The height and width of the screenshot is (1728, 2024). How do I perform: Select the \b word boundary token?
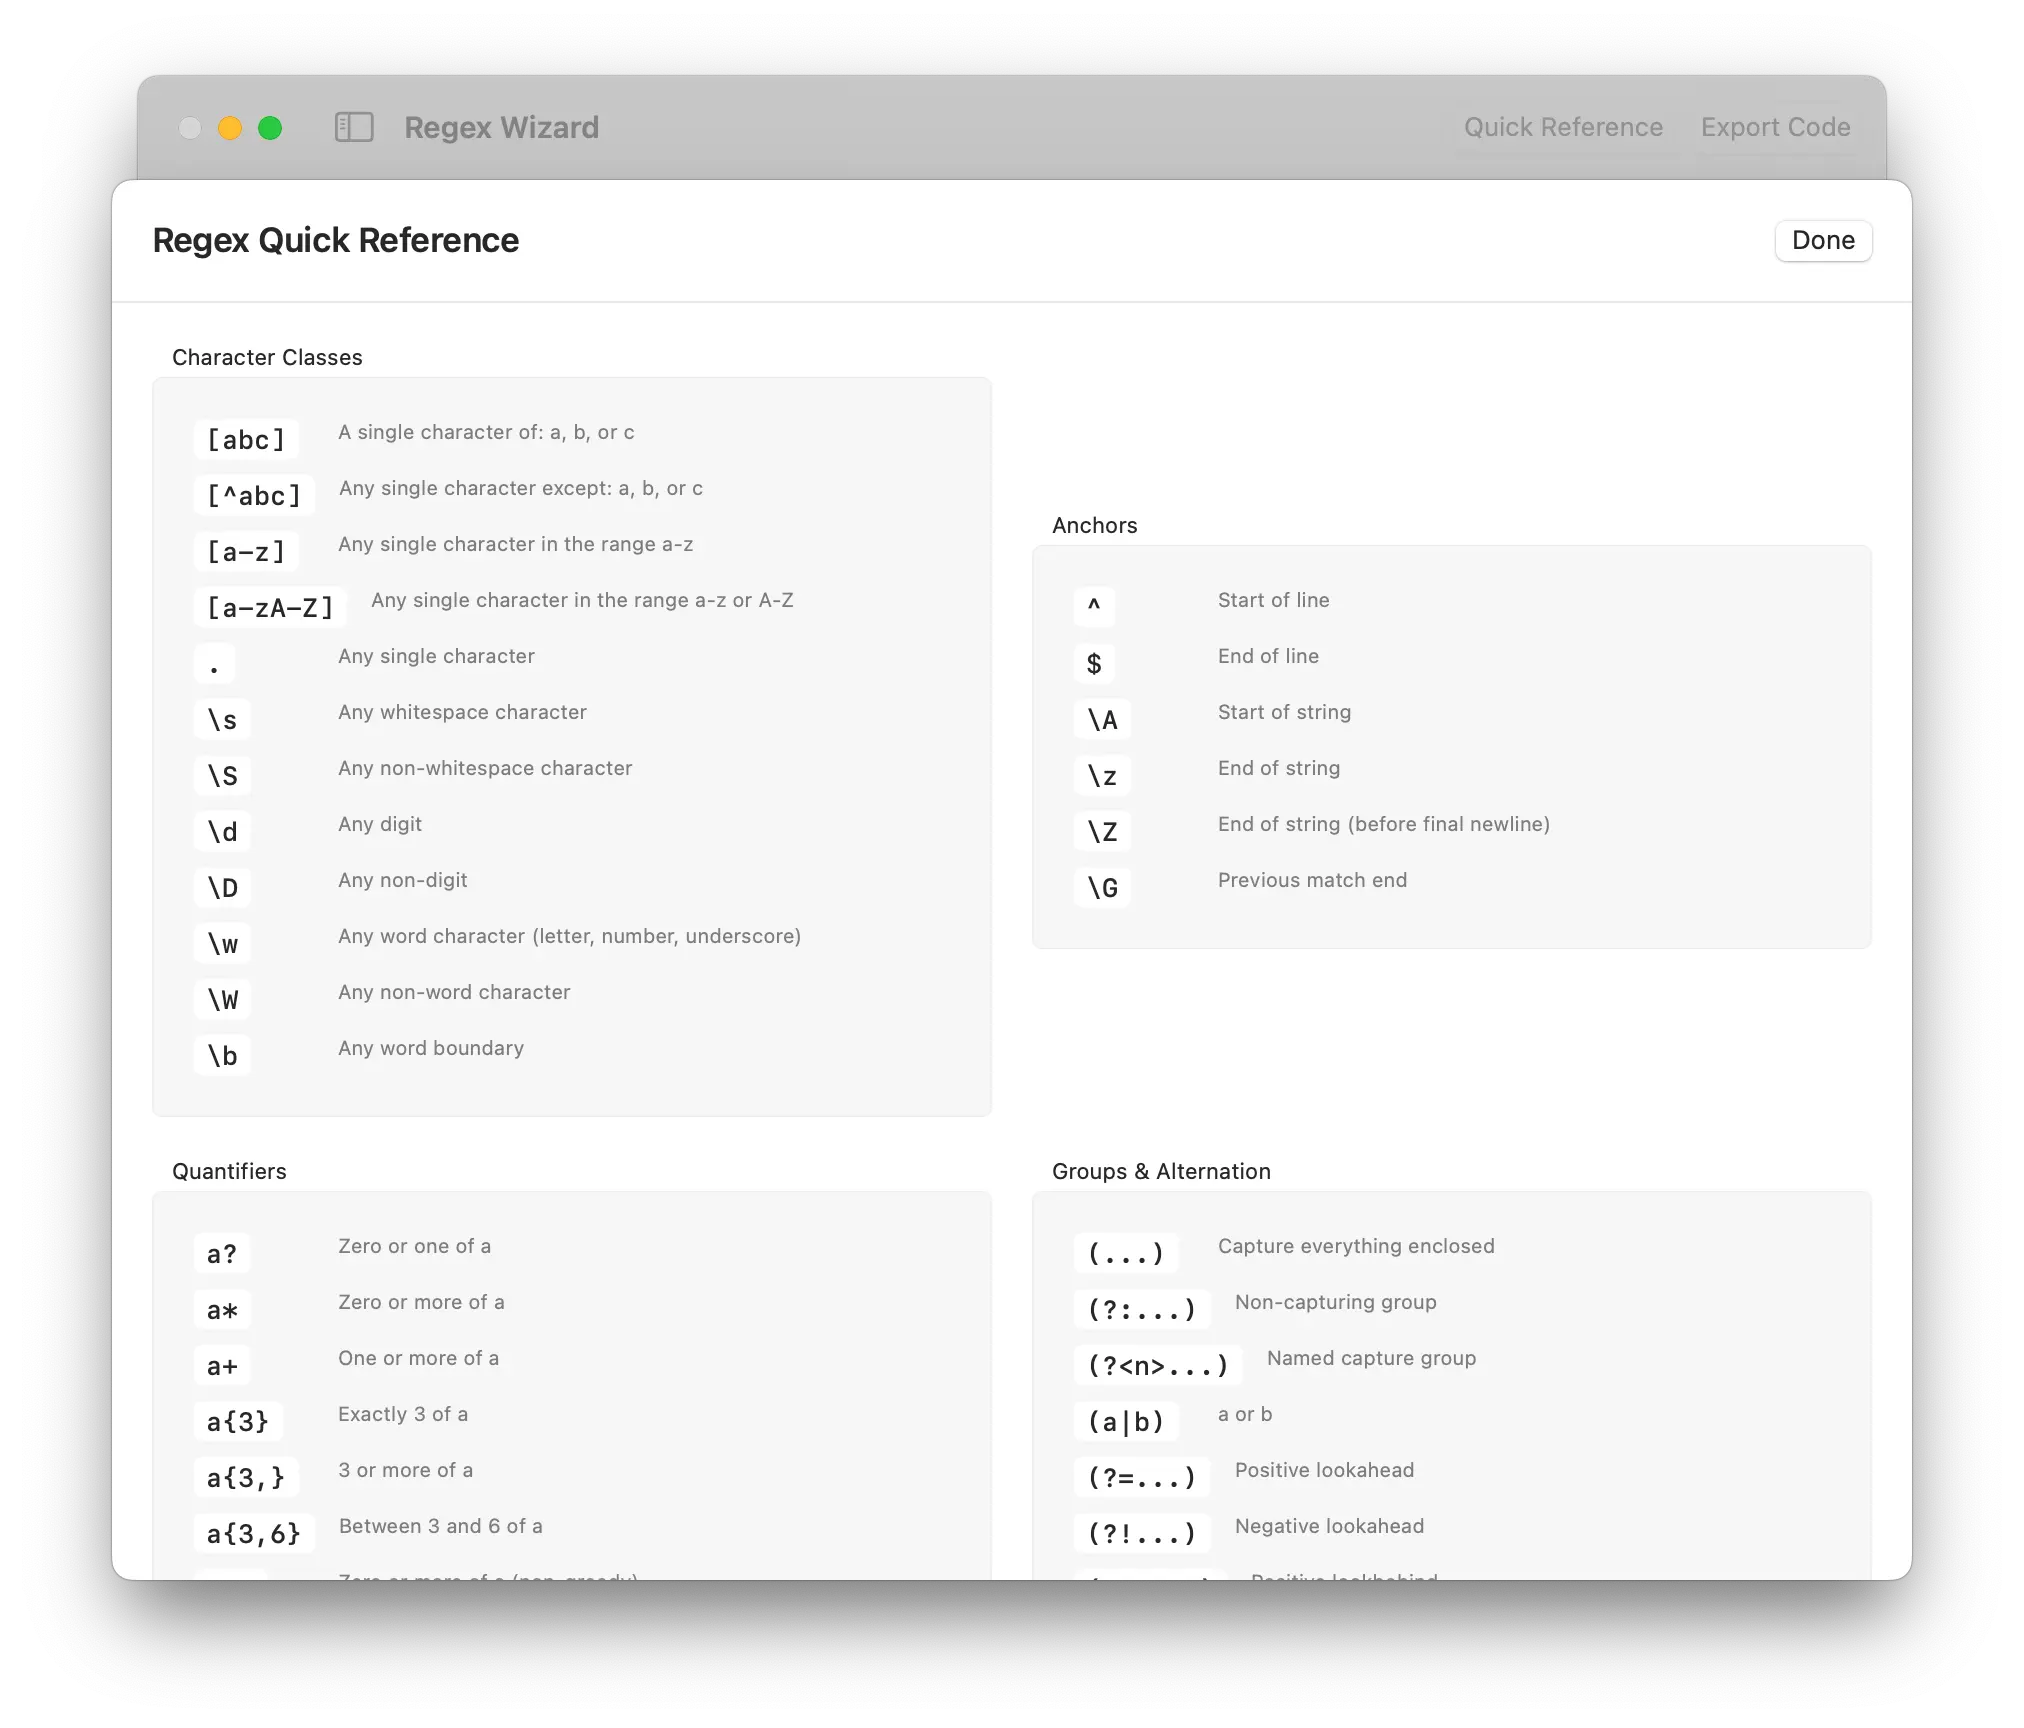[x=222, y=1056]
